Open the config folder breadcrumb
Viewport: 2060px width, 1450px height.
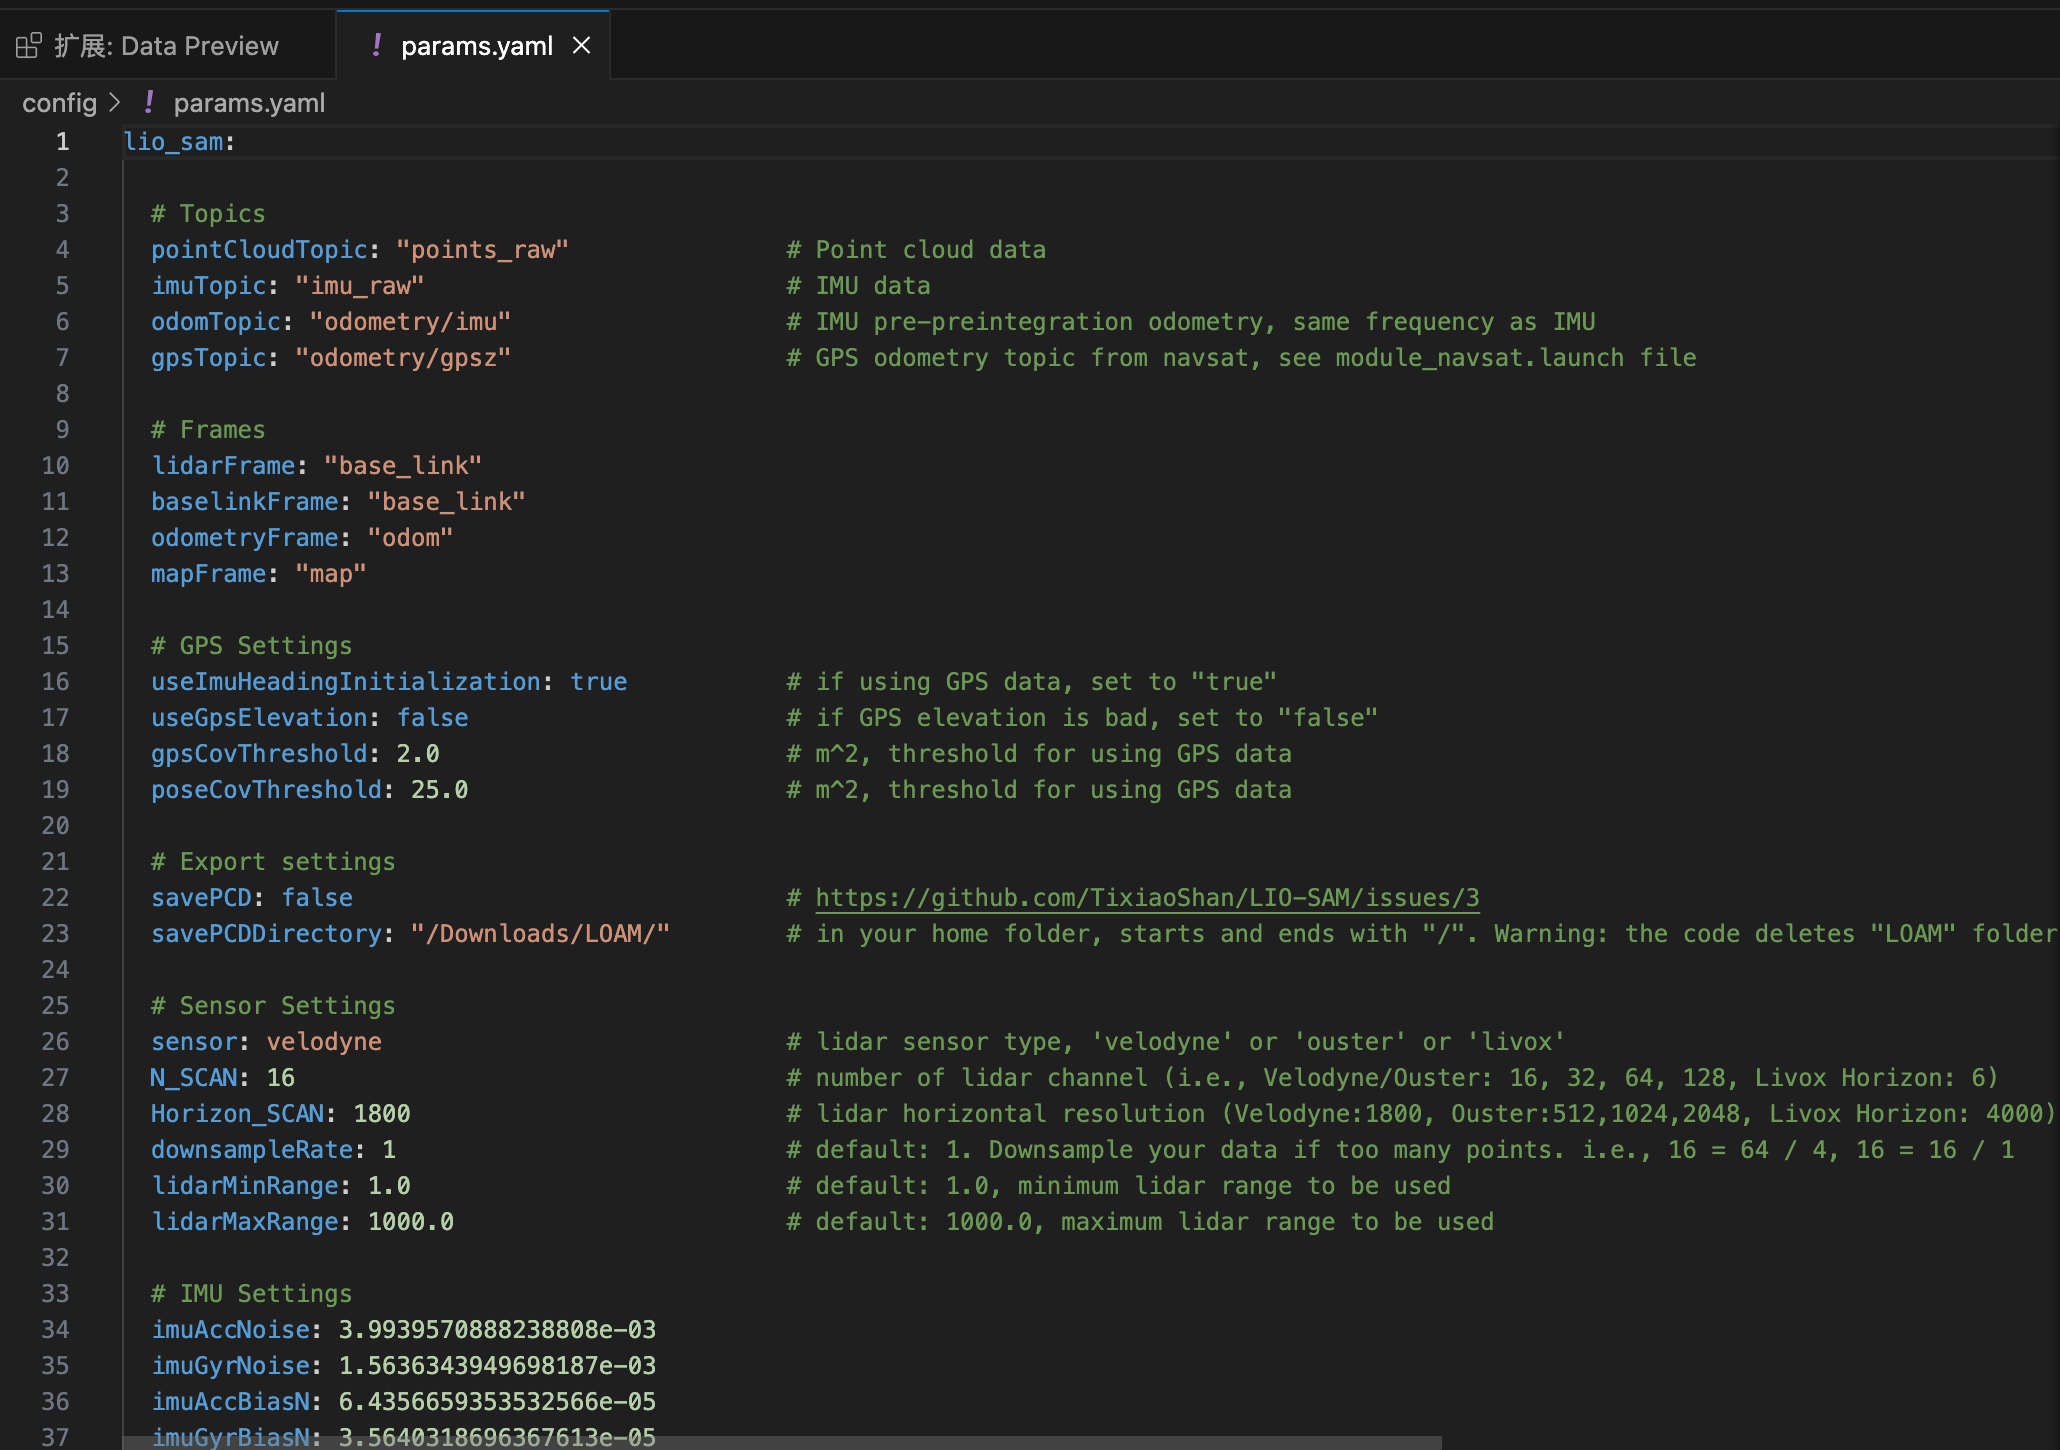click(x=59, y=103)
